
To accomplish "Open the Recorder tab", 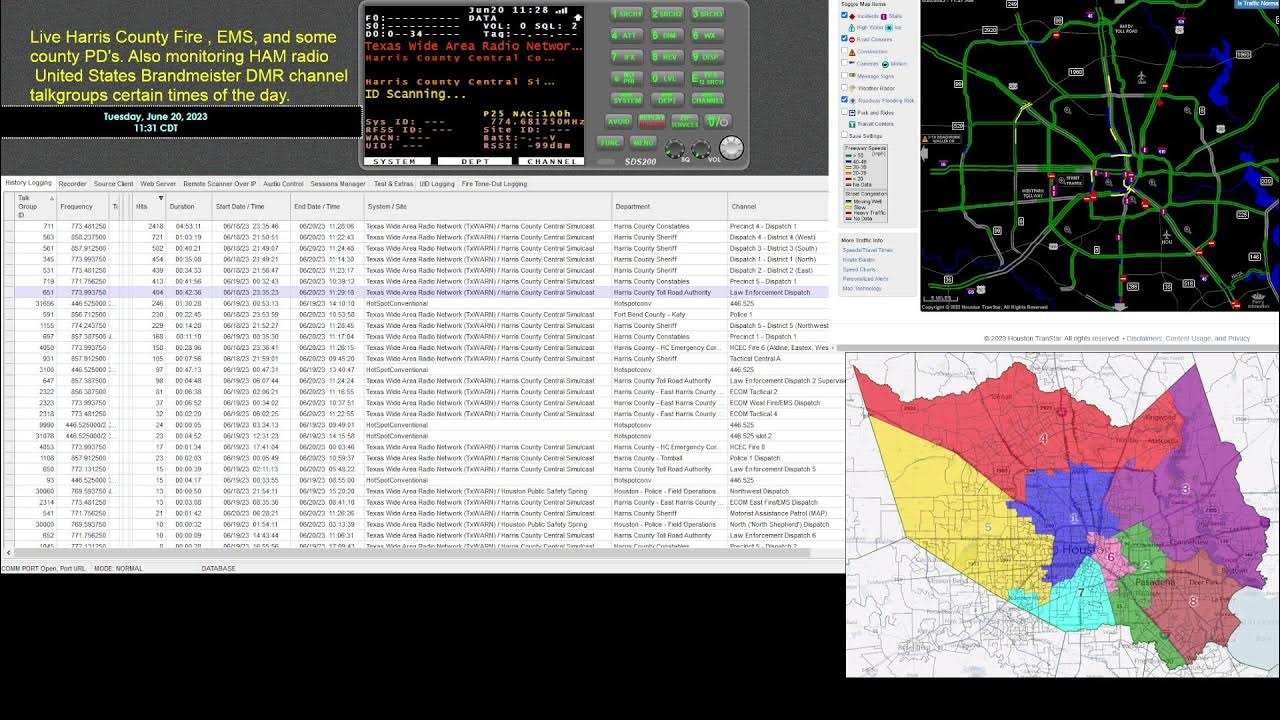I will (72, 184).
